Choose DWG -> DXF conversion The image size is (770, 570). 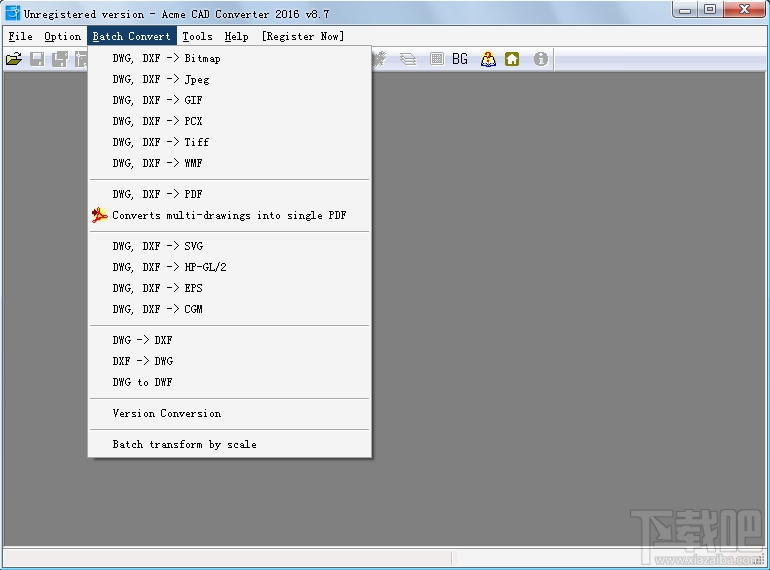229,340
